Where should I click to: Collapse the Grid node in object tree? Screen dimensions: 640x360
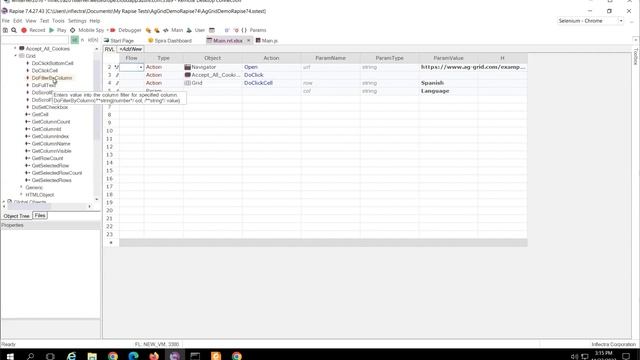pos(16,56)
